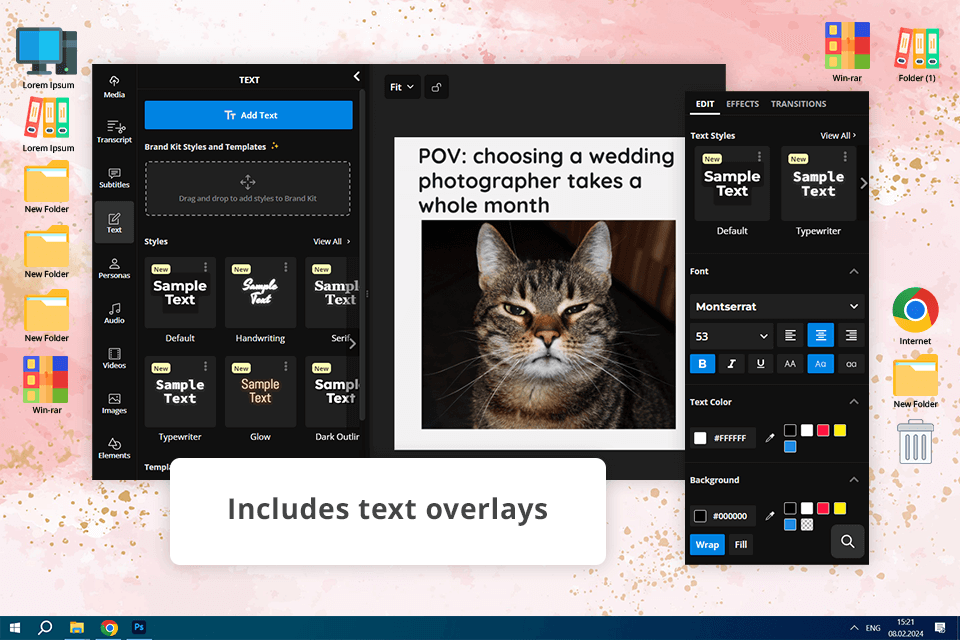Toggle bold formatting
The height and width of the screenshot is (640, 960).
(x=702, y=364)
